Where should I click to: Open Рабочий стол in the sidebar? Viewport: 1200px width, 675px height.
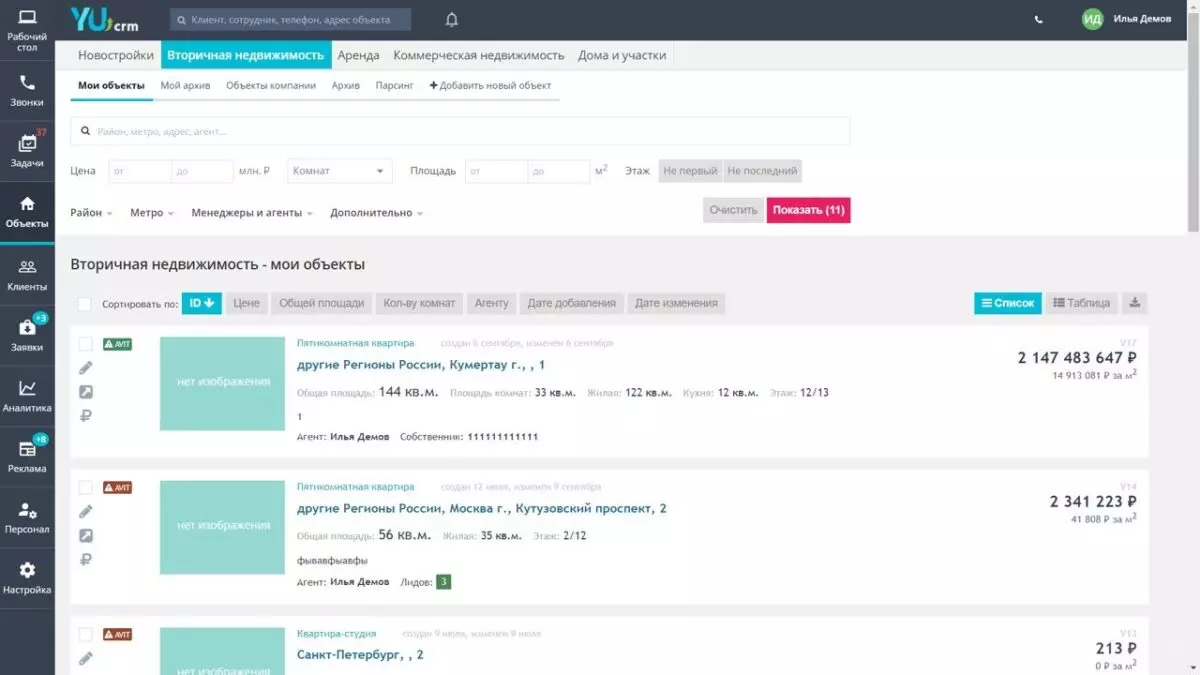coord(27,30)
